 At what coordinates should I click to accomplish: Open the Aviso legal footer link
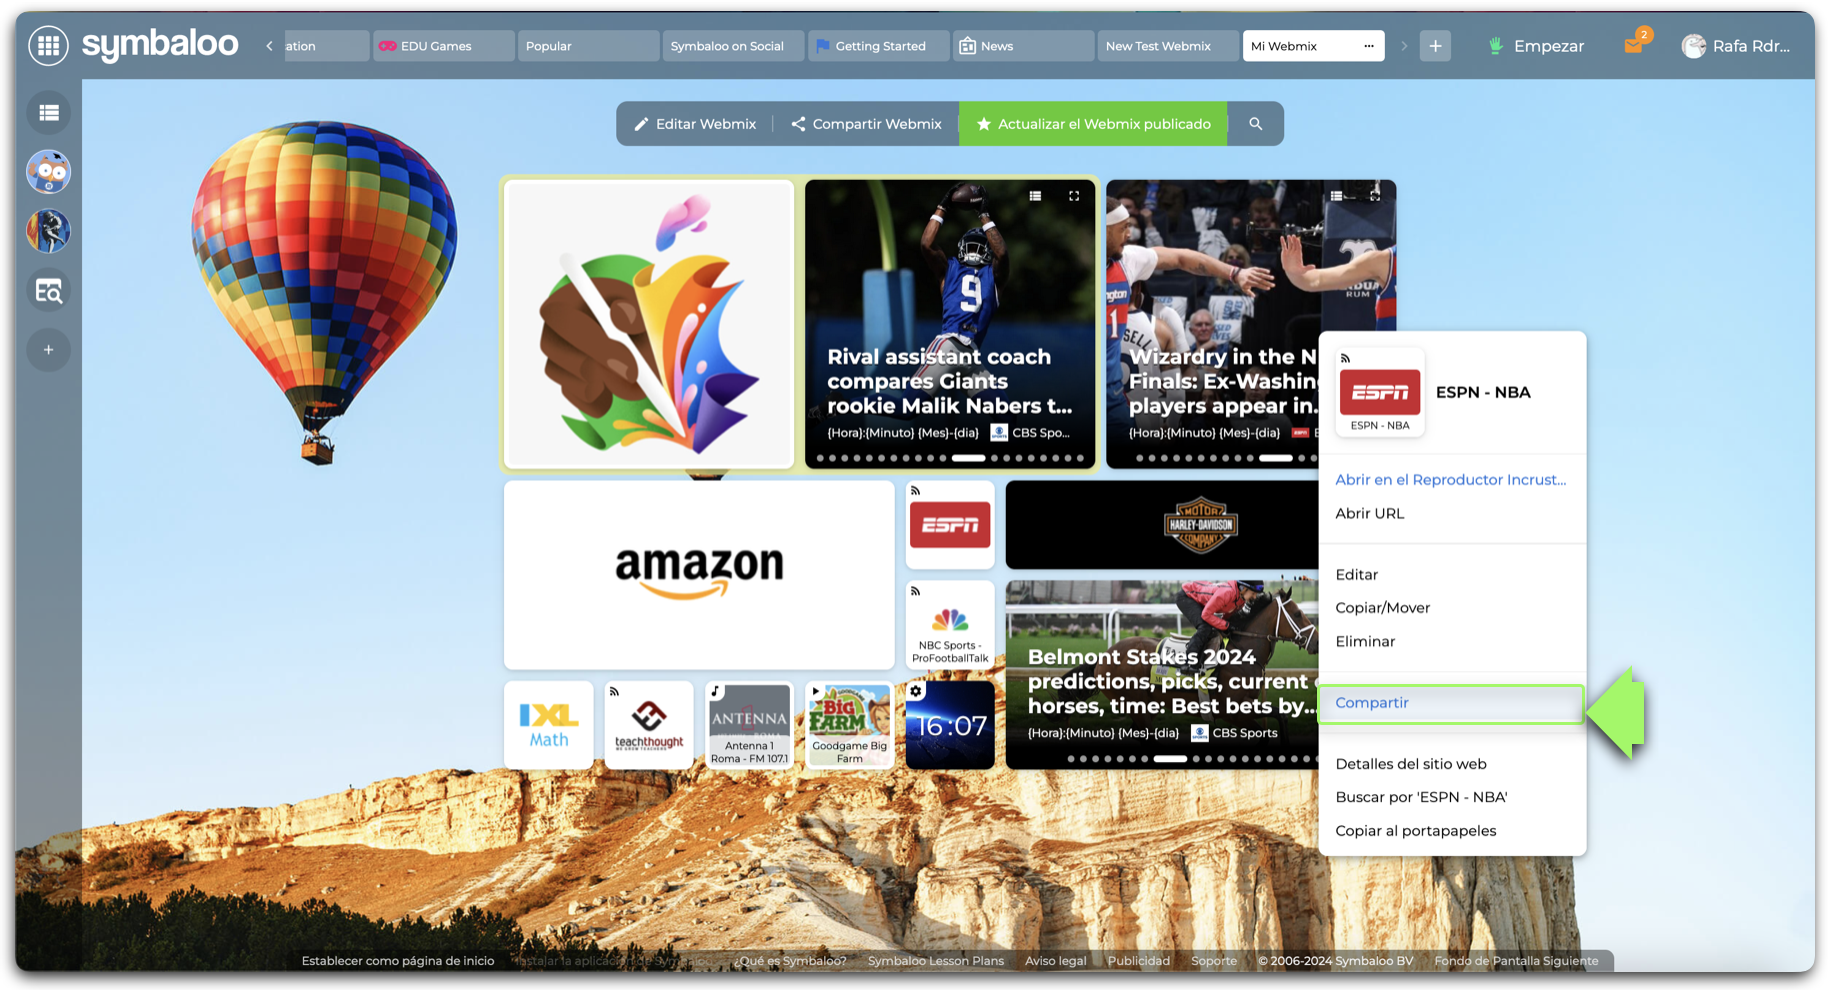pos(1055,961)
